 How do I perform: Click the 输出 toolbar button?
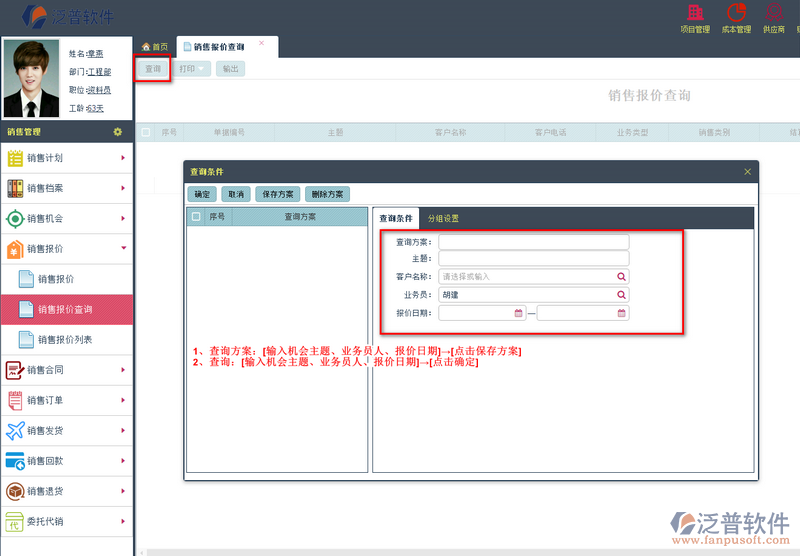point(231,69)
